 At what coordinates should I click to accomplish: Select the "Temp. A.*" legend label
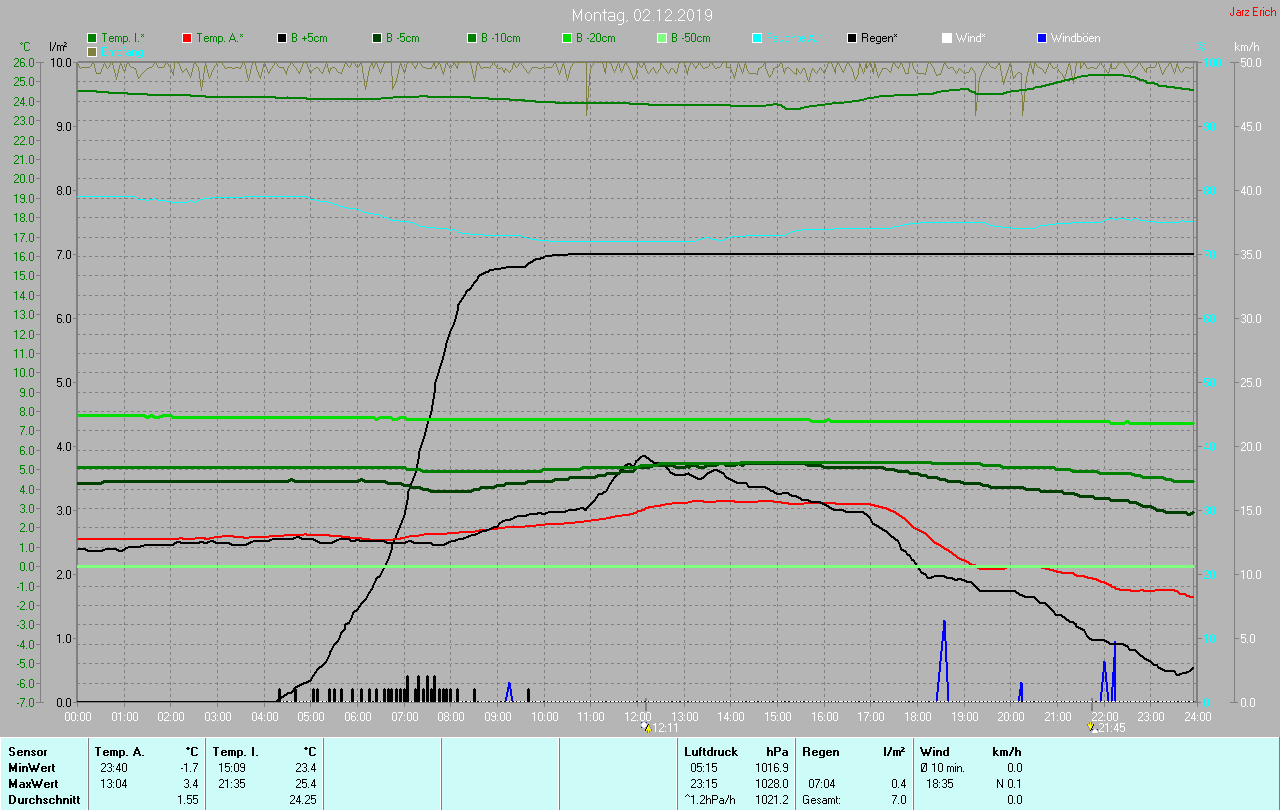click(220, 38)
